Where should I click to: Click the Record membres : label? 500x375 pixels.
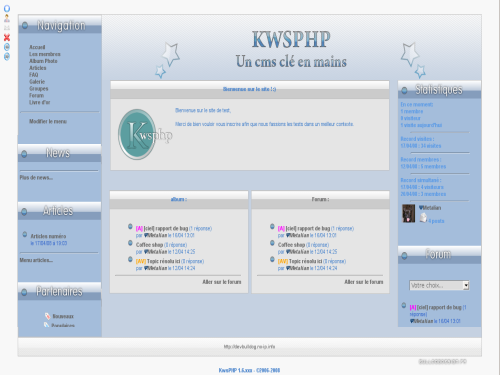(421, 159)
